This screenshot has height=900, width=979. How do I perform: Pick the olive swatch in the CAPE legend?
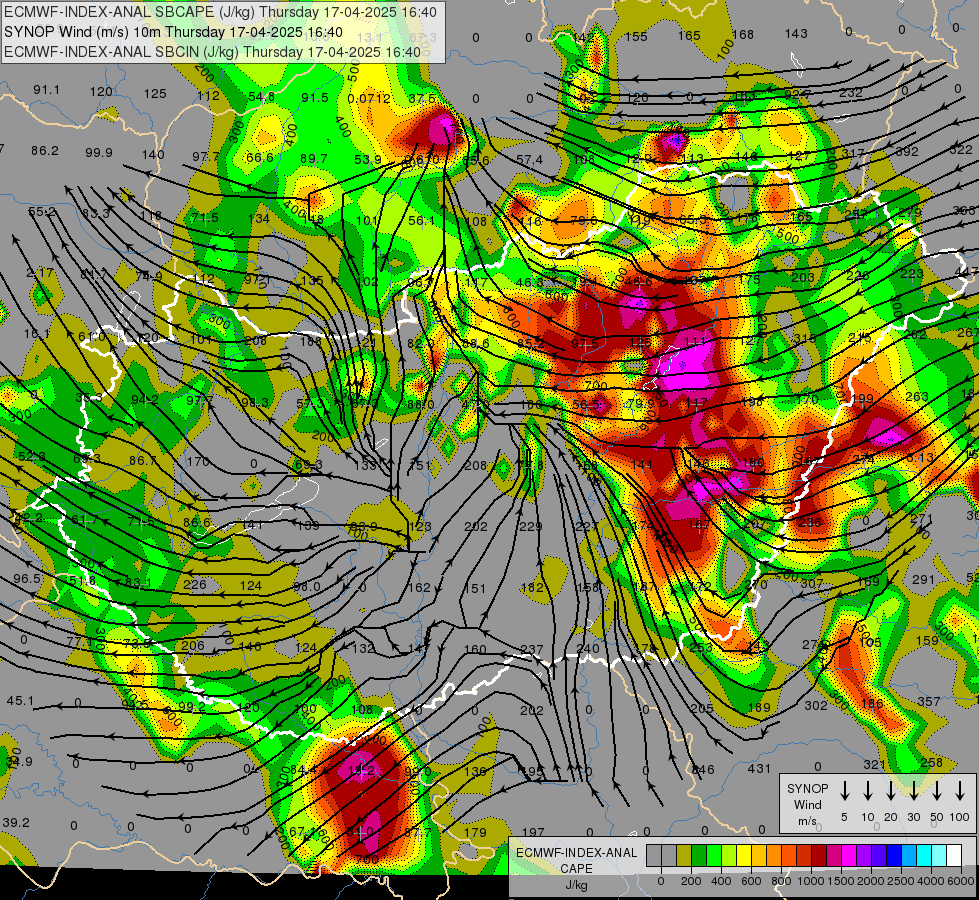tap(684, 855)
